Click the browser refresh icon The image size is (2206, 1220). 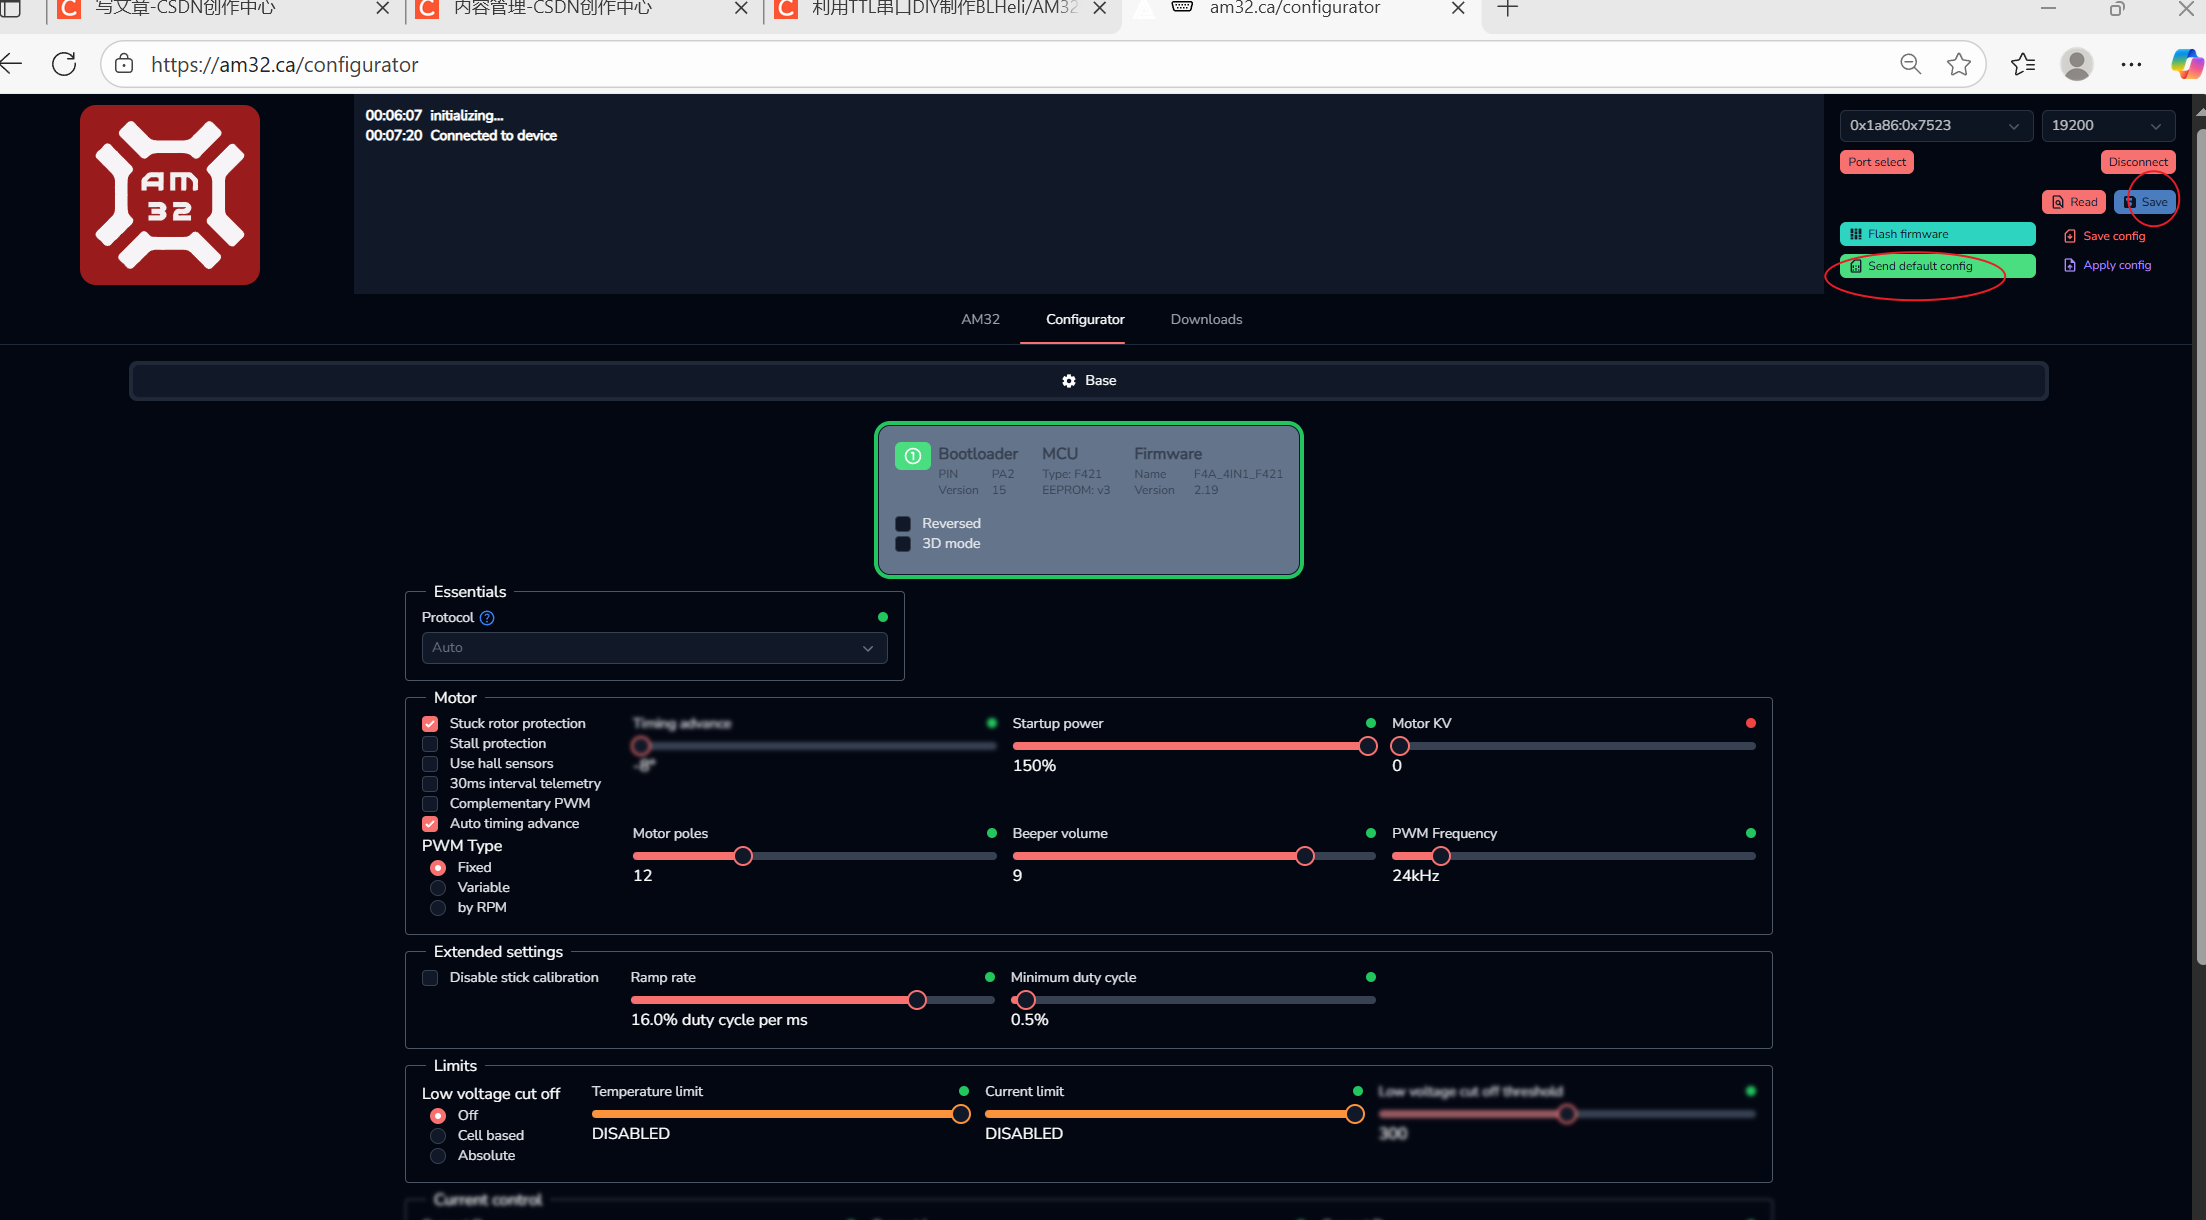[64, 64]
